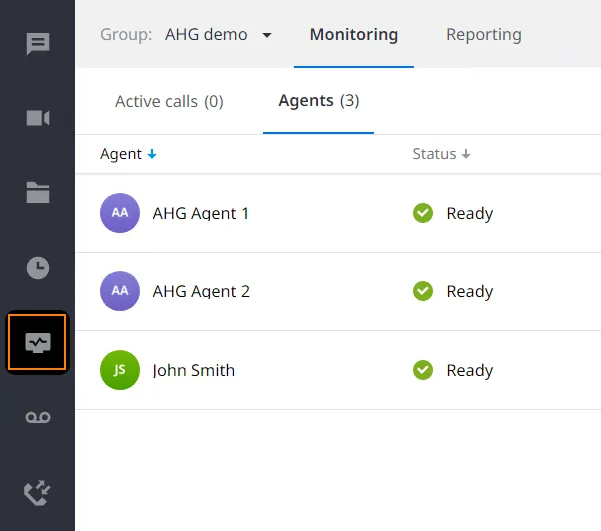Image resolution: width=601 pixels, height=531 pixels.
Task: Click Ready check icon for AHG Agent 1
Action: [423, 213]
